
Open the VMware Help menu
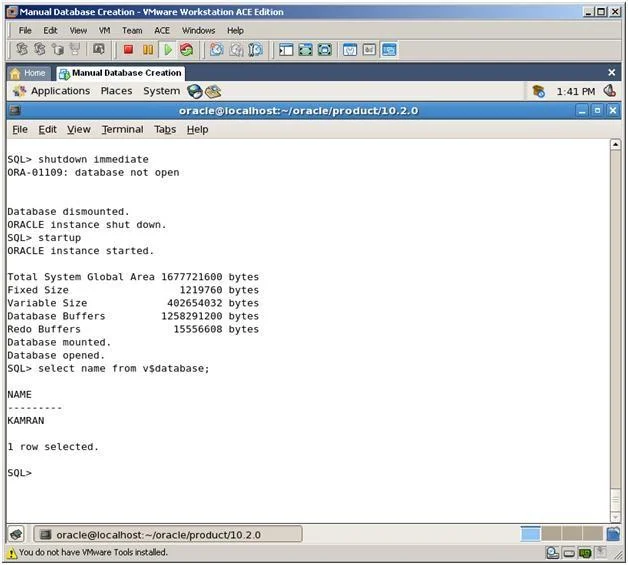coord(235,30)
